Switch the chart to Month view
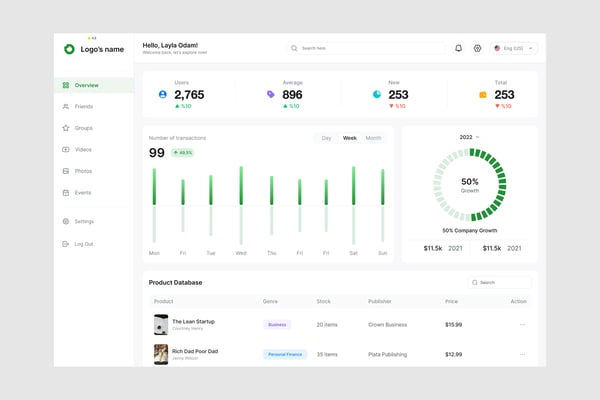Screen dimensions: 600x400 pyautogui.click(x=373, y=138)
